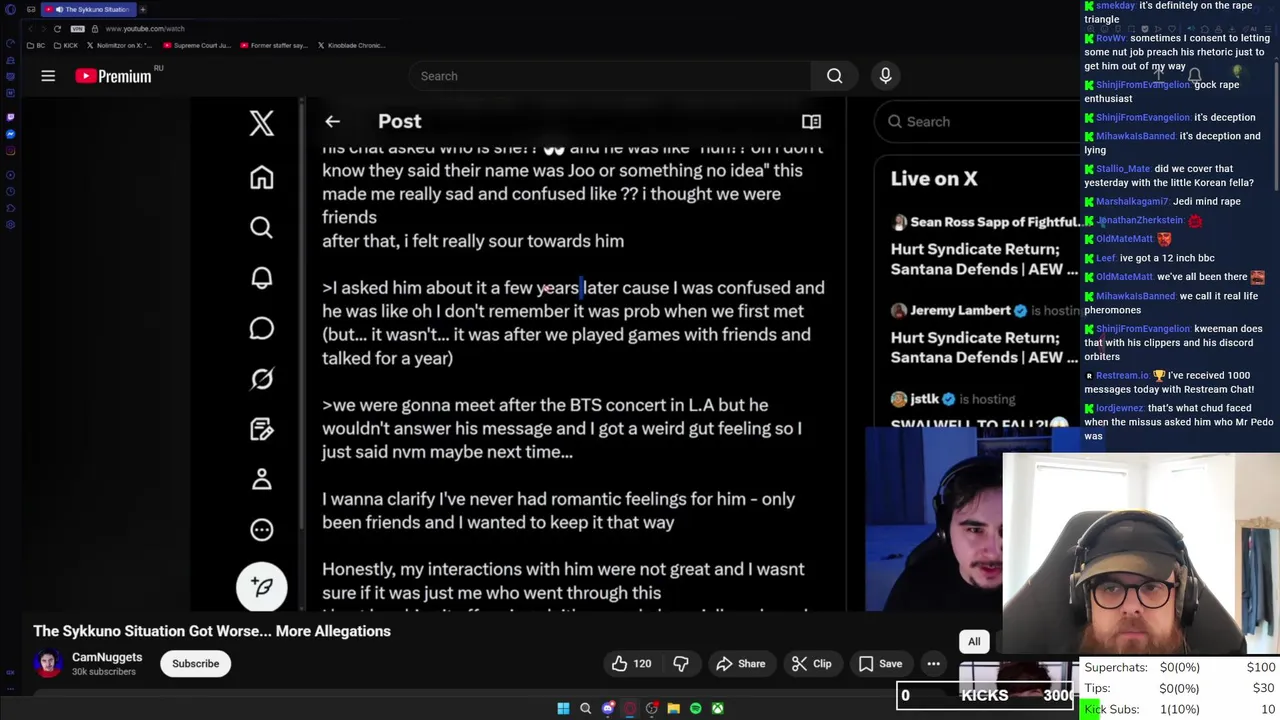Click the Opera GX logo menu
The image size is (1280, 720).
point(10,9)
